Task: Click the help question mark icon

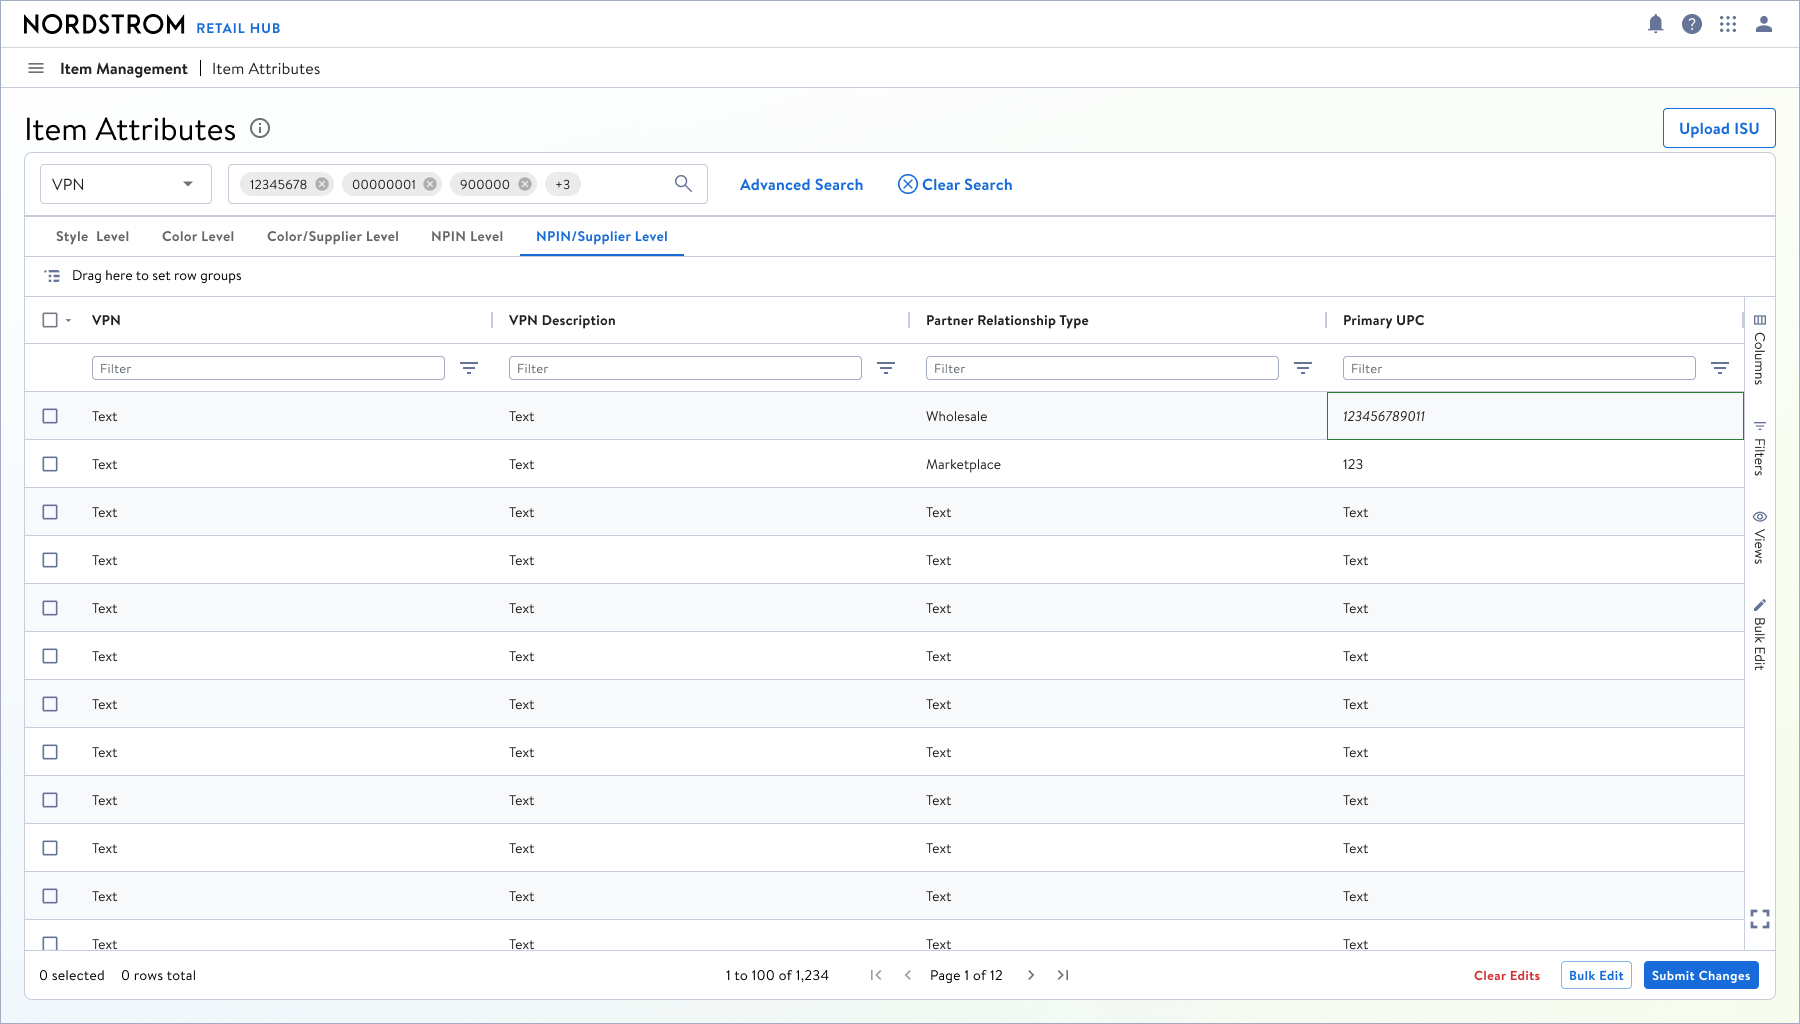Action: tap(1692, 24)
